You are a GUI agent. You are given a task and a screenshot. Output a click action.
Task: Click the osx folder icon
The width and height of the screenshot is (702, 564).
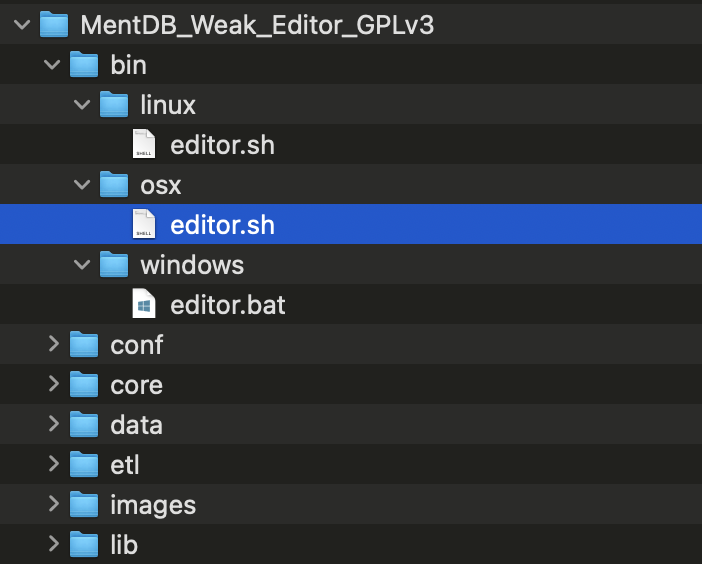point(114,185)
